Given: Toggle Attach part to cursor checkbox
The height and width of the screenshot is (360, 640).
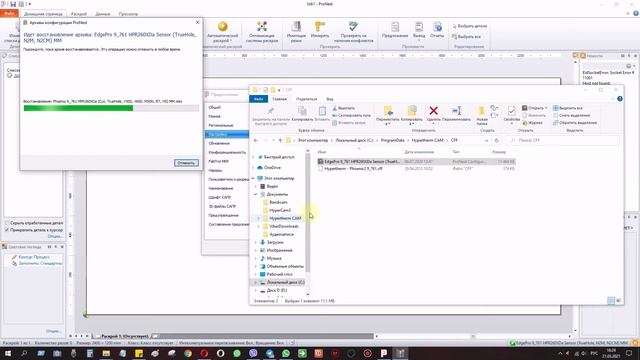Looking at the screenshot, I should coord(7,230).
